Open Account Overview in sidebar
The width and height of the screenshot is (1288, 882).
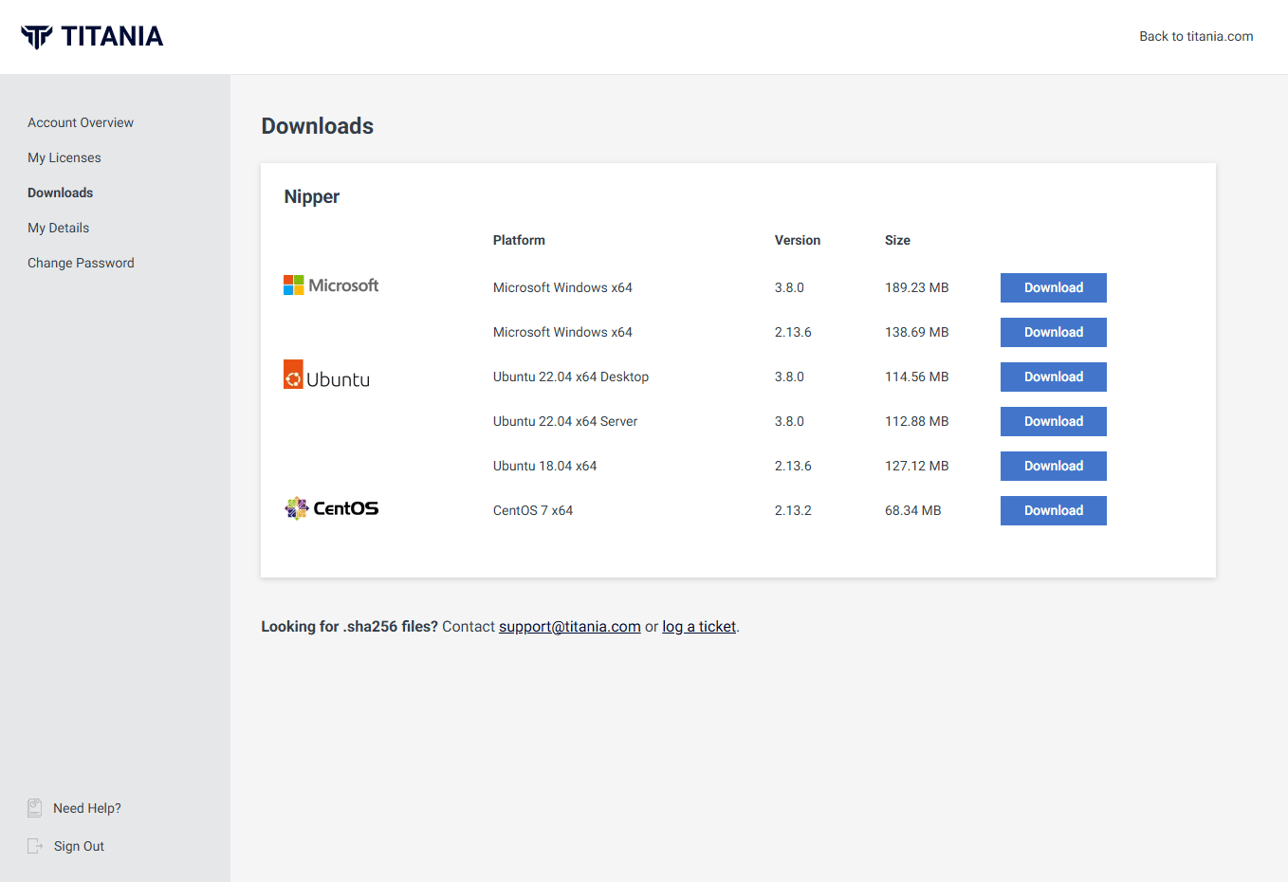click(x=81, y=123)
